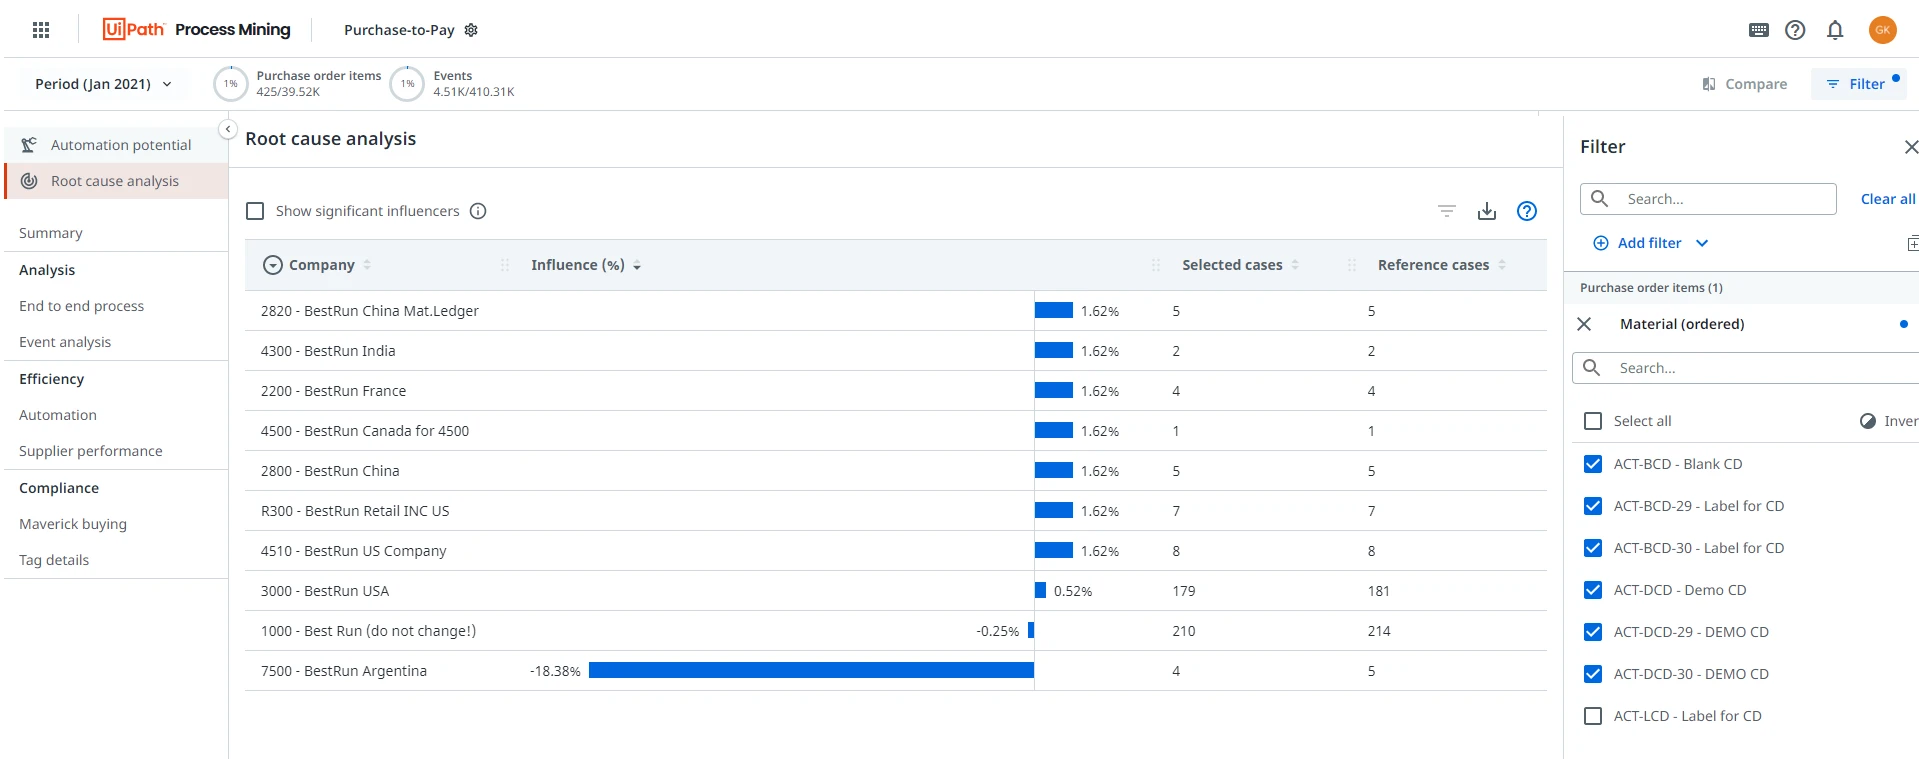Screen dimensions: 1919x759
Task: Uncheck ACT-BCD-30 - Label for CD
Action: click(1593, 548)
